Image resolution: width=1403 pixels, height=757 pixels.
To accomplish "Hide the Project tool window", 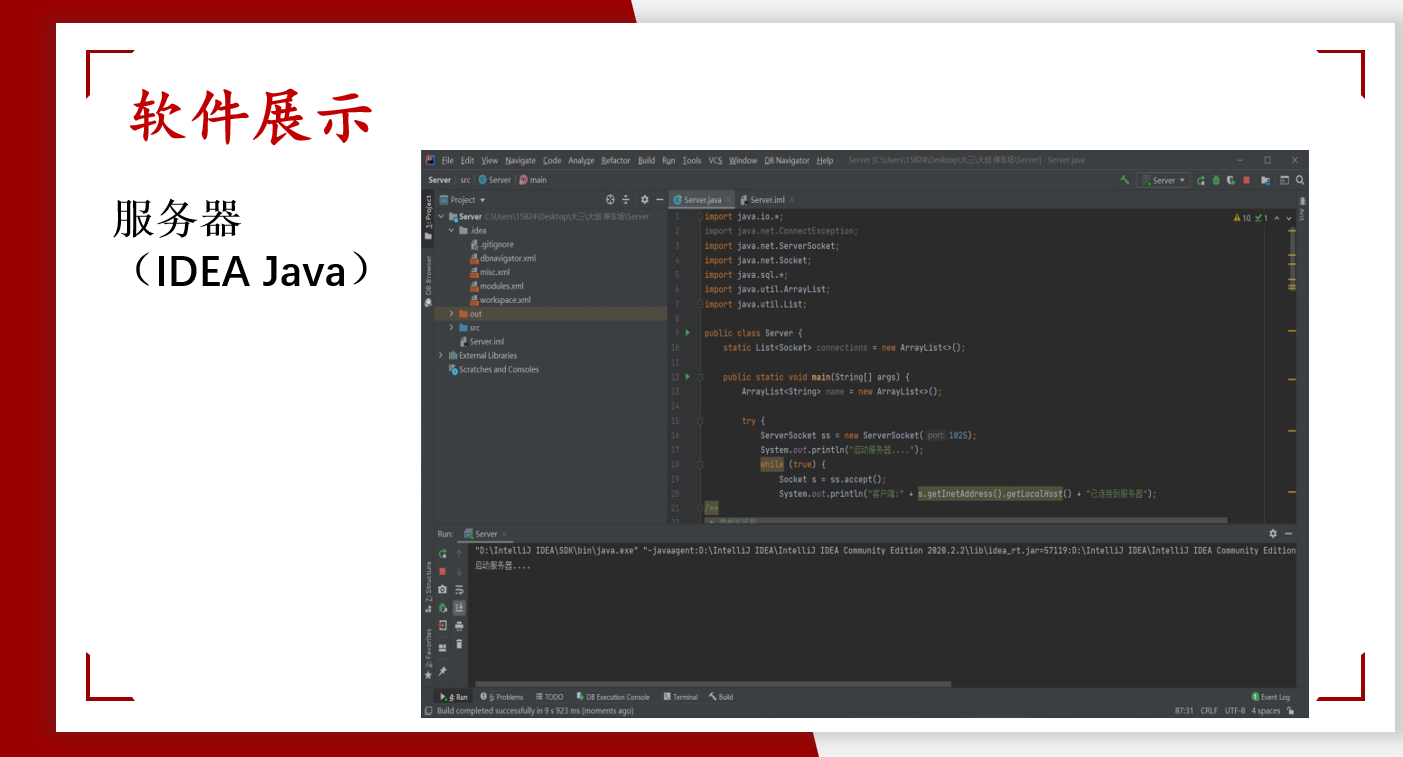I will click(660, 199).
